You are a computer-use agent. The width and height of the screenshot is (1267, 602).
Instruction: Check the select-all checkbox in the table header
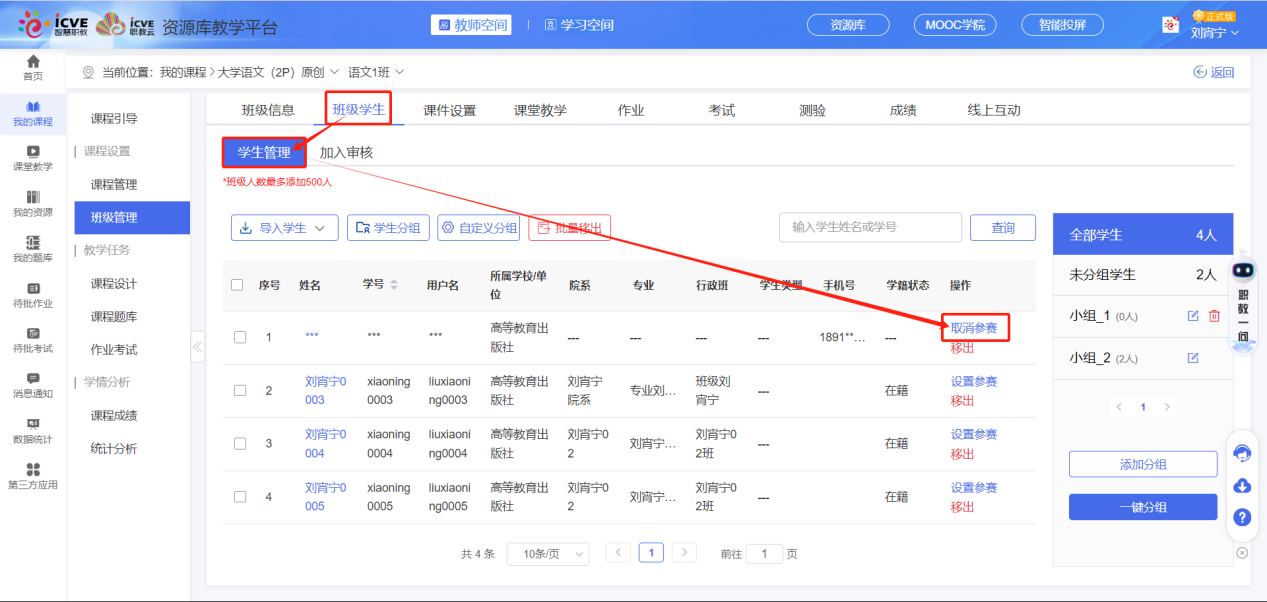(239, 285)
